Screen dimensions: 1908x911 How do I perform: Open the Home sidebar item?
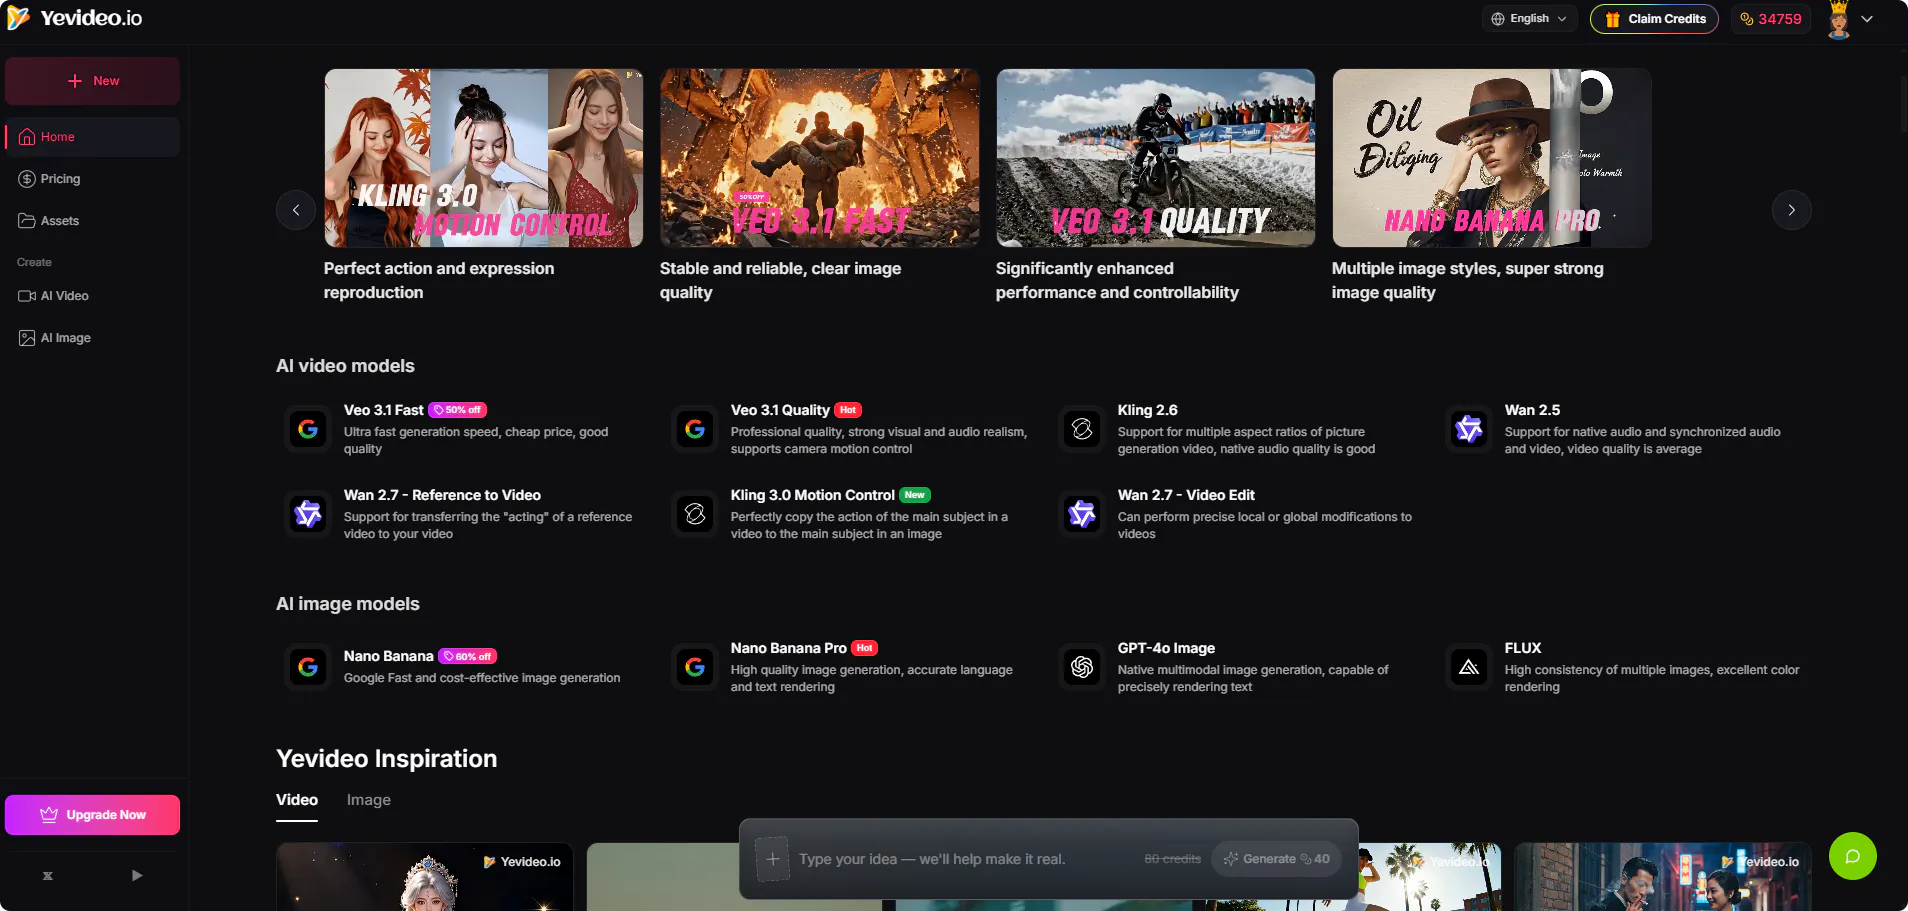[x=92, y=137]
